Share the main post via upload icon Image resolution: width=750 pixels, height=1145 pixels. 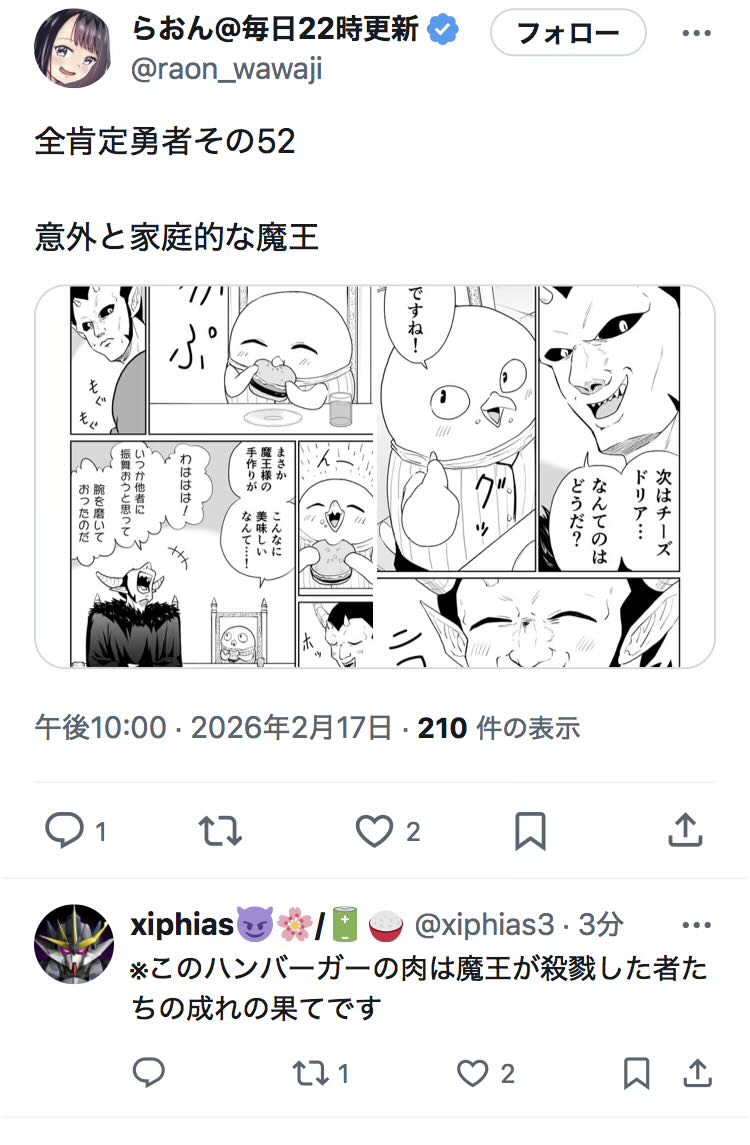coord(685,830)
